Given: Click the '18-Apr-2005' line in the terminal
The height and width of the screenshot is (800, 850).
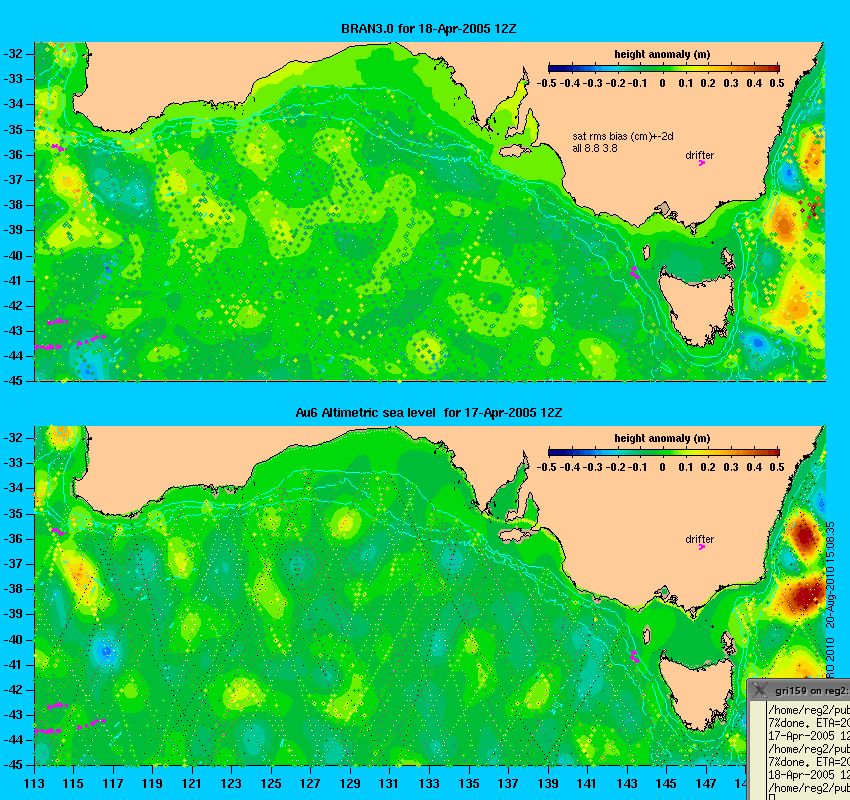Looking at the screenshot, I should point(809,775).
